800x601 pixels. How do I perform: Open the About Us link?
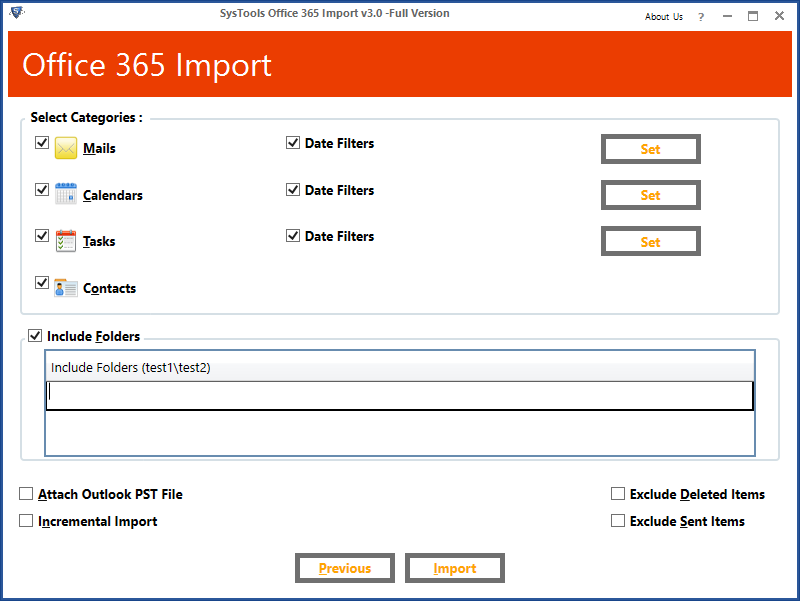(663, 17)
